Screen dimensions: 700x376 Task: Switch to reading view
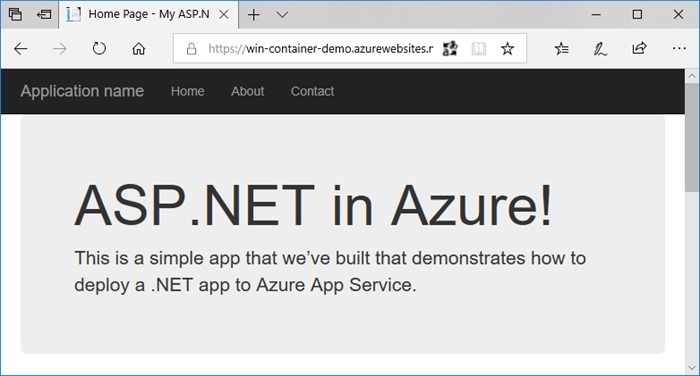coord(479,49)
